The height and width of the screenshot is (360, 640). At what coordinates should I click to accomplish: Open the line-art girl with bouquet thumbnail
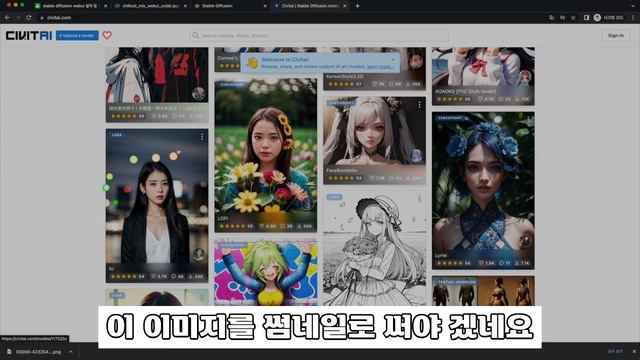374,248
